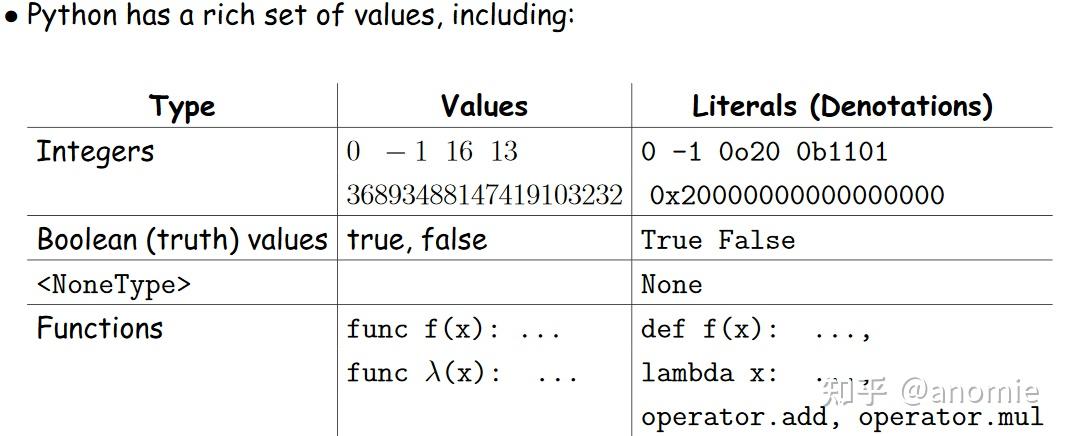The image size is (1066, 436).
Task: Select the integer value 36893488147419103232
Action: pos(484,195)
